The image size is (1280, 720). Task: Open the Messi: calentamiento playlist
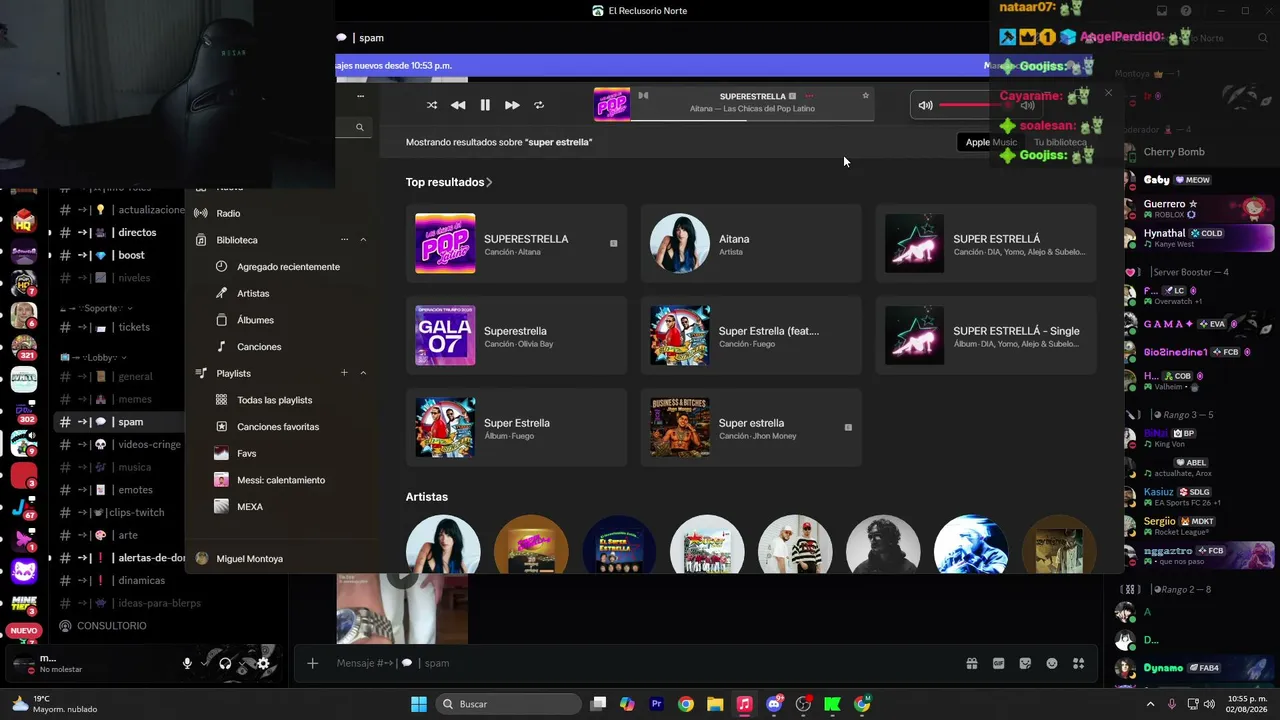(x=280, y=480)
